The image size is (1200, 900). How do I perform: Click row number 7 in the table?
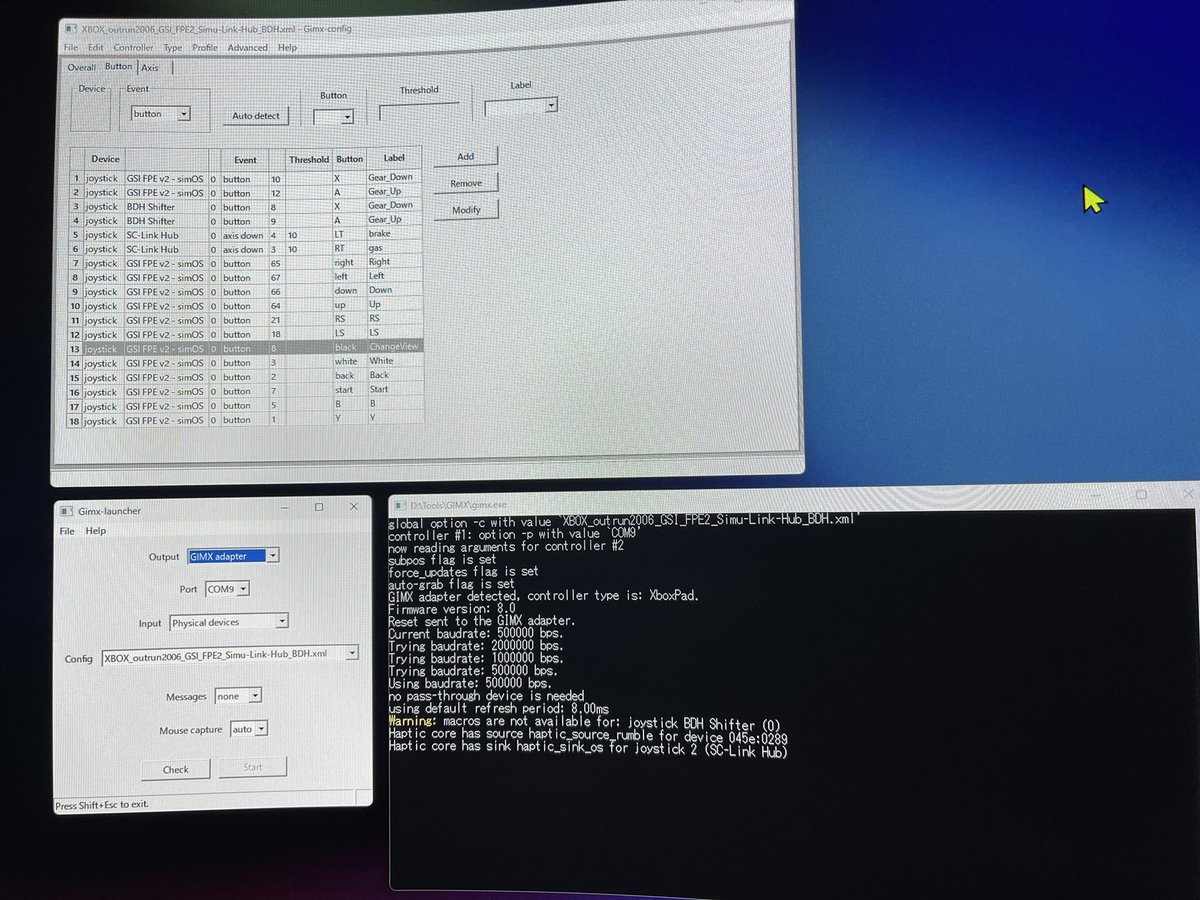76,264
